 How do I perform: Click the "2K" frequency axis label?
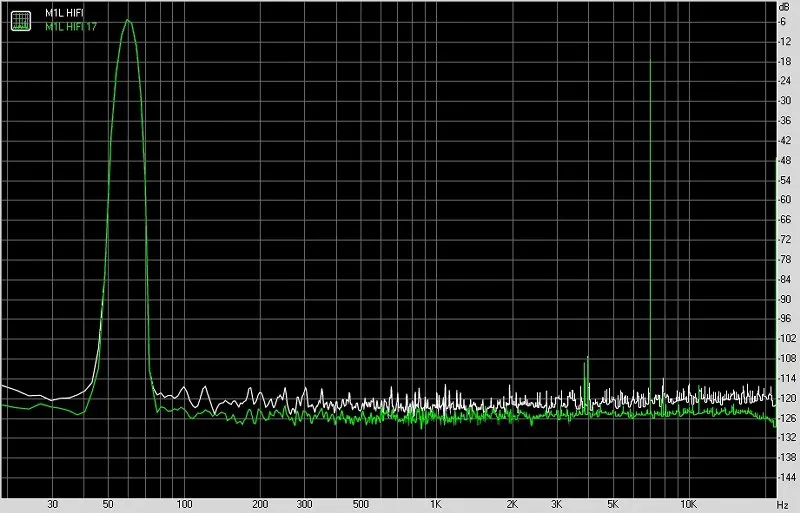(x=512, y=505)
